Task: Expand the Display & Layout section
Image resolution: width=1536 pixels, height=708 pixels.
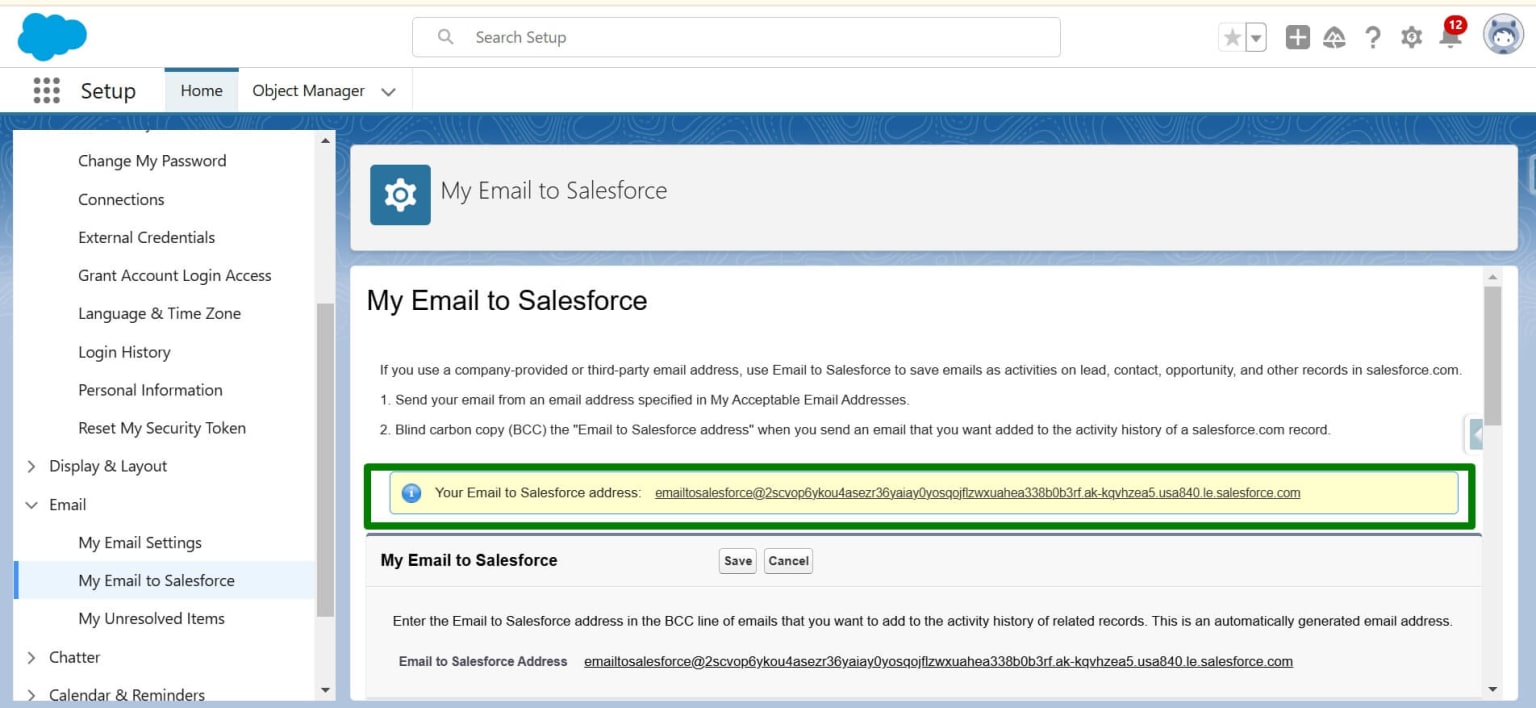Action: click(31, 466)
